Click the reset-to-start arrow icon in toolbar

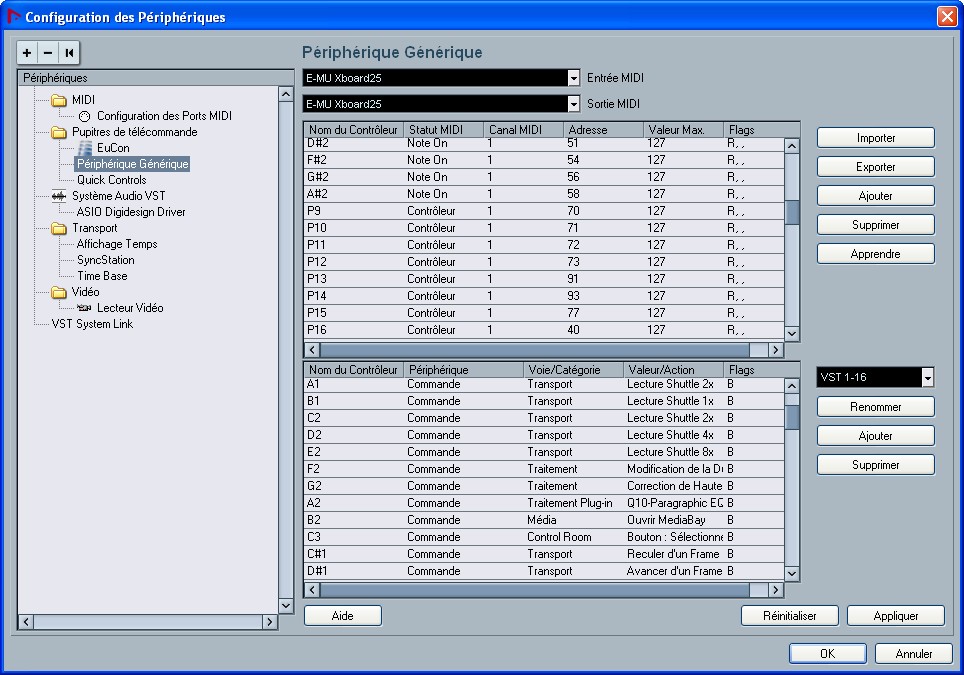tap(69, 53)
